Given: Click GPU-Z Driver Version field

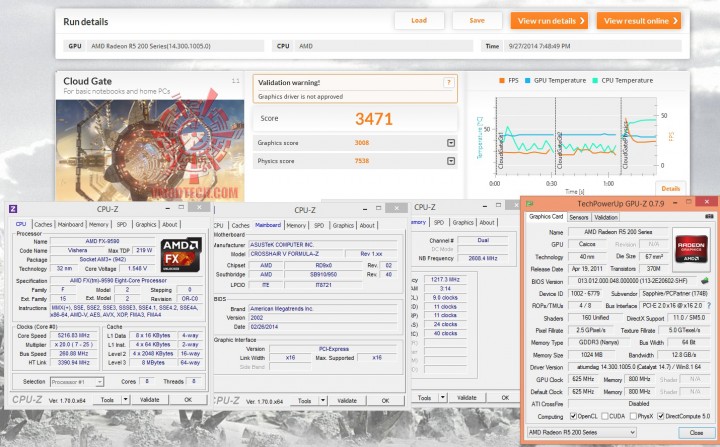Looking at the screenshot, I should [x=639, y=367].
